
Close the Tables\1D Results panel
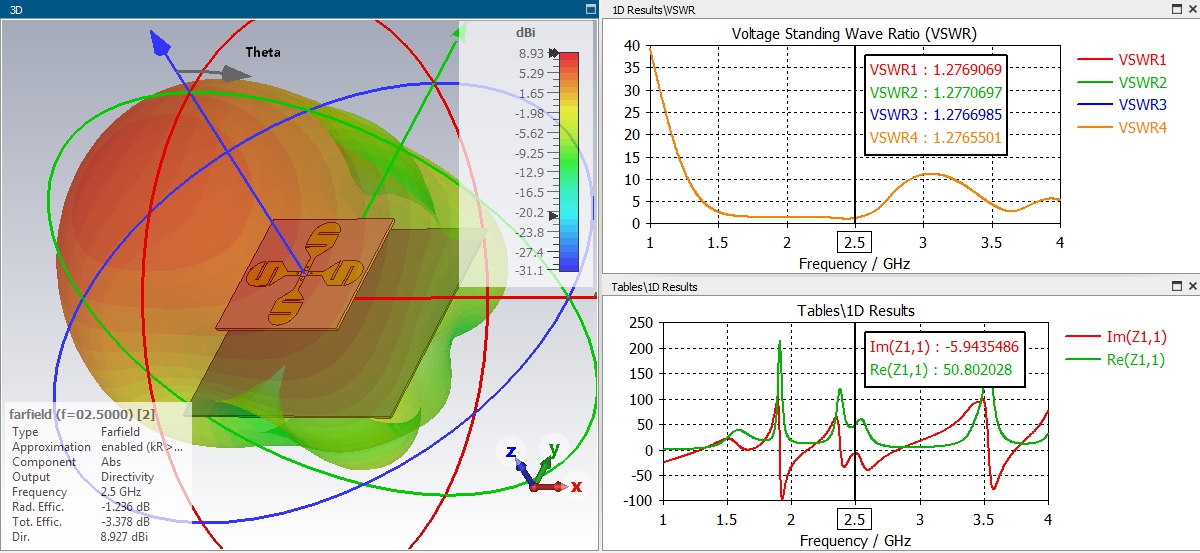(1192, 286)
